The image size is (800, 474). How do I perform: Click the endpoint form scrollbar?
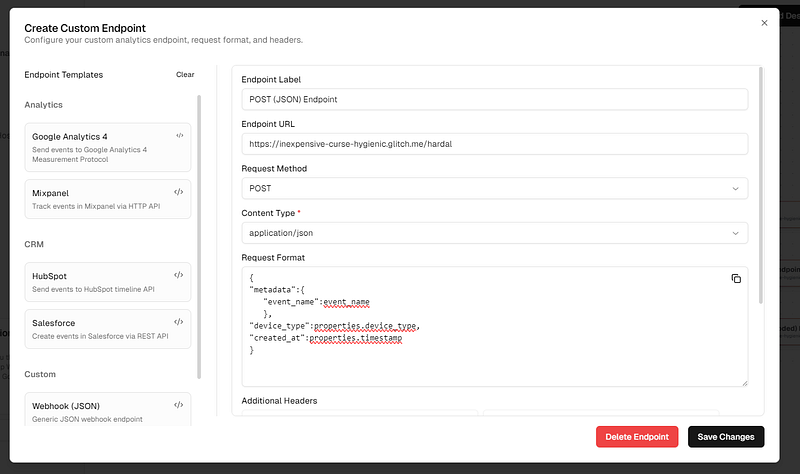[761, 185]
